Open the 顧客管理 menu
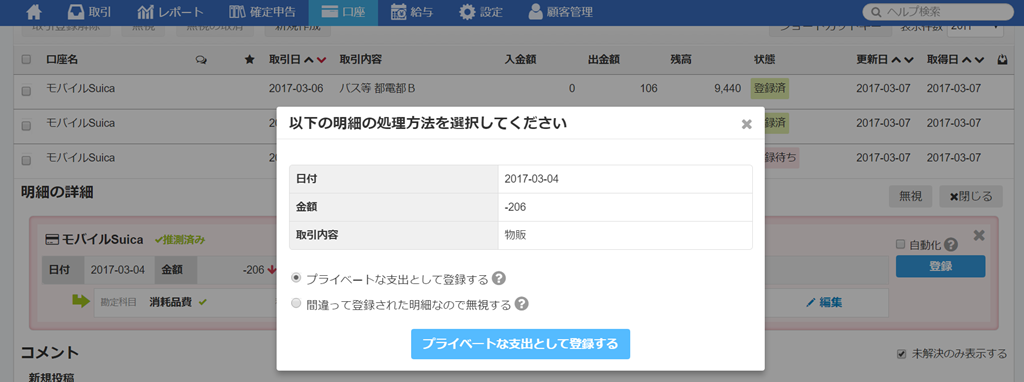1024x382 pixels. (x=561, y=12)
